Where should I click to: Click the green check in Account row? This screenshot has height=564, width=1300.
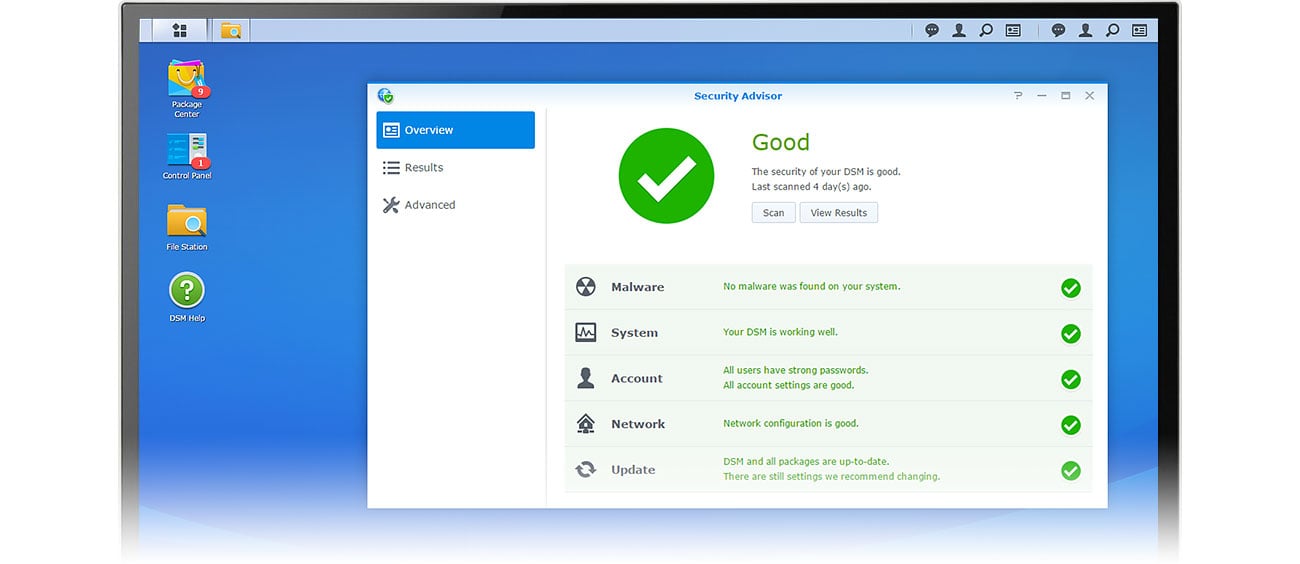pyautogui.click(x=1071, y=380)
